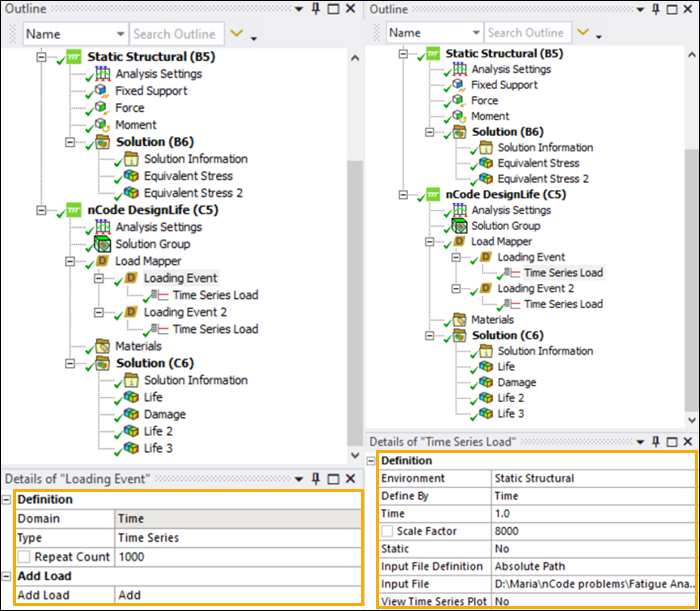Enable the Repeat Count checkbox
This screenshot has height=611, width=700.
26,555
